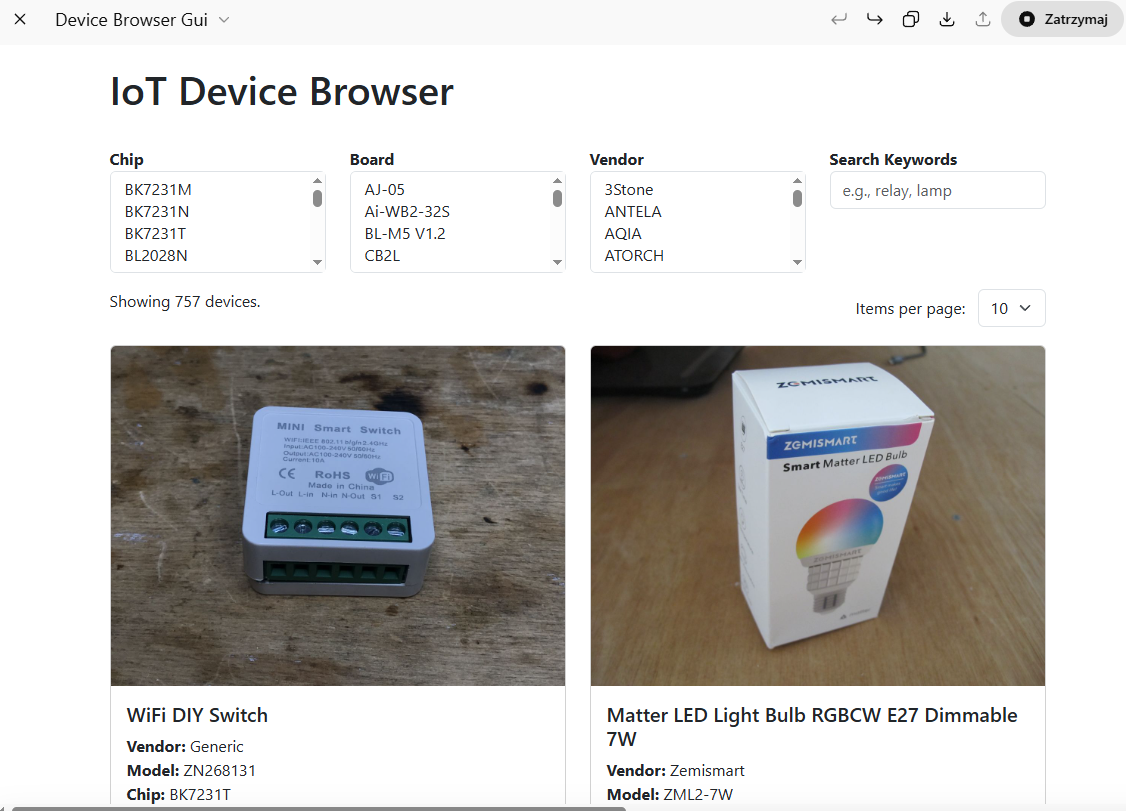Screen dimensions: 1126x811
Task: Click the Board list scroll-up arrow
Action: (557, 180)
